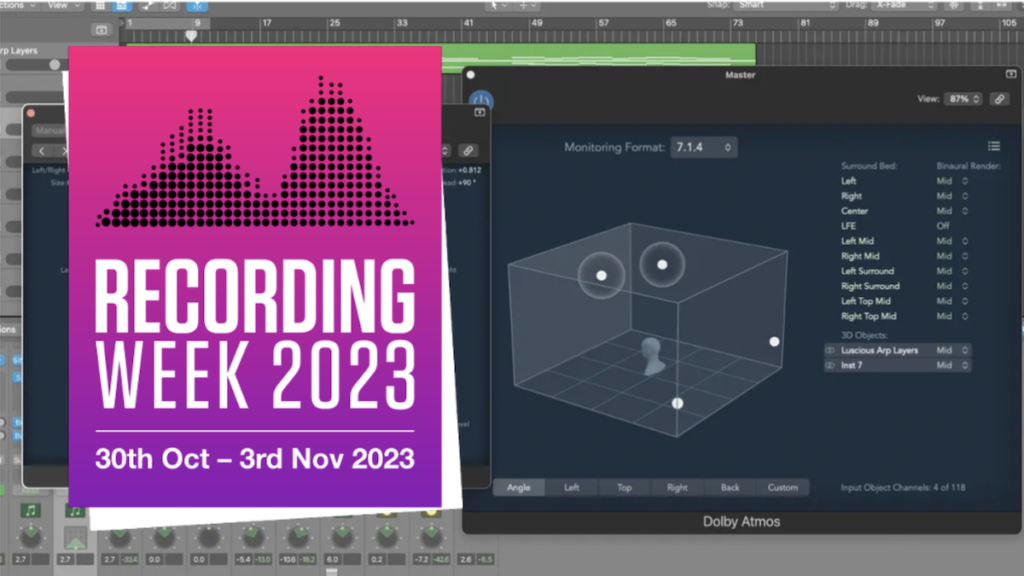Open the list icon above Binaural Render
1024x576 pixels.
tap(994, 146)
